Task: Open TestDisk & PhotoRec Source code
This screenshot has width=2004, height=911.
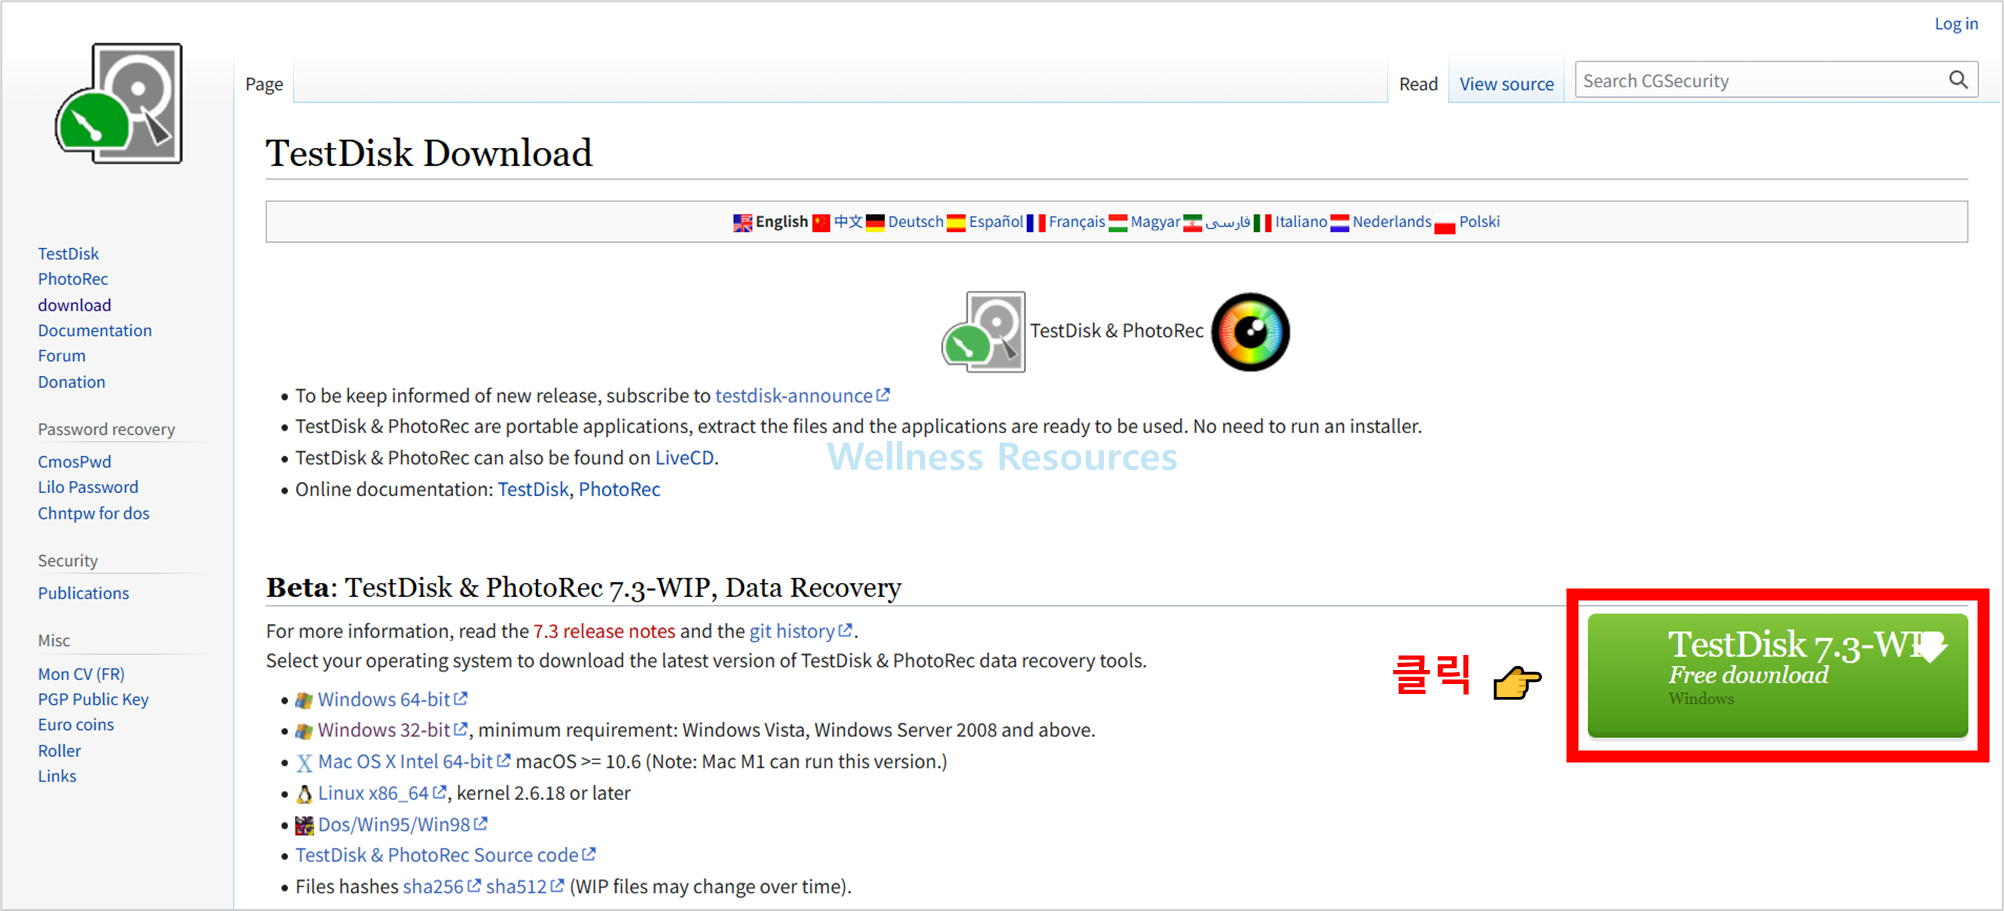Action: point(445,855)
